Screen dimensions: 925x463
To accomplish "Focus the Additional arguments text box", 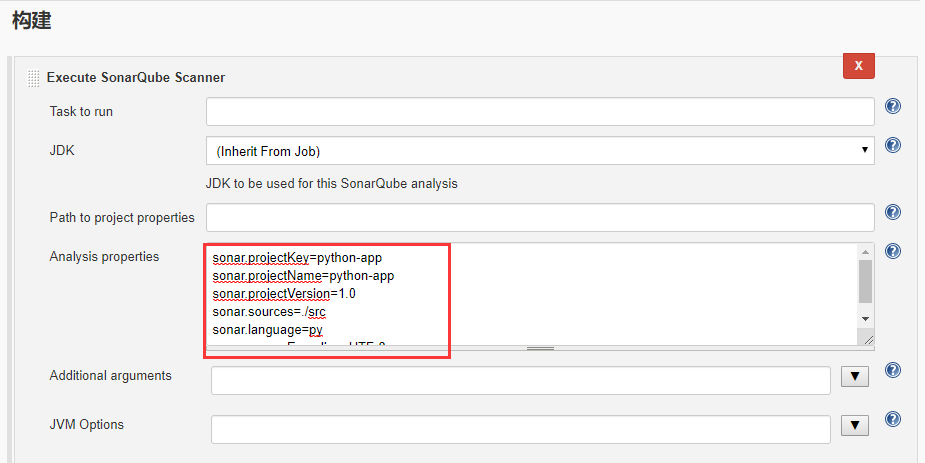I will (520, 380).
